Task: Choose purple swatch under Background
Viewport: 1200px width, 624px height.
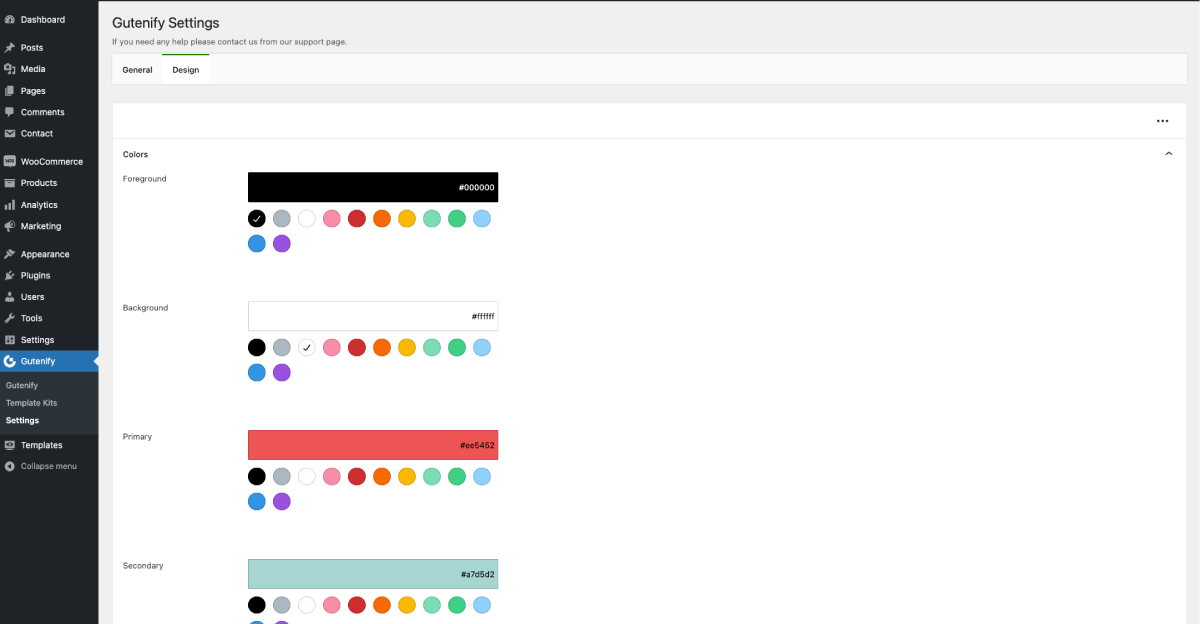Action: click(x=282, y=372)
